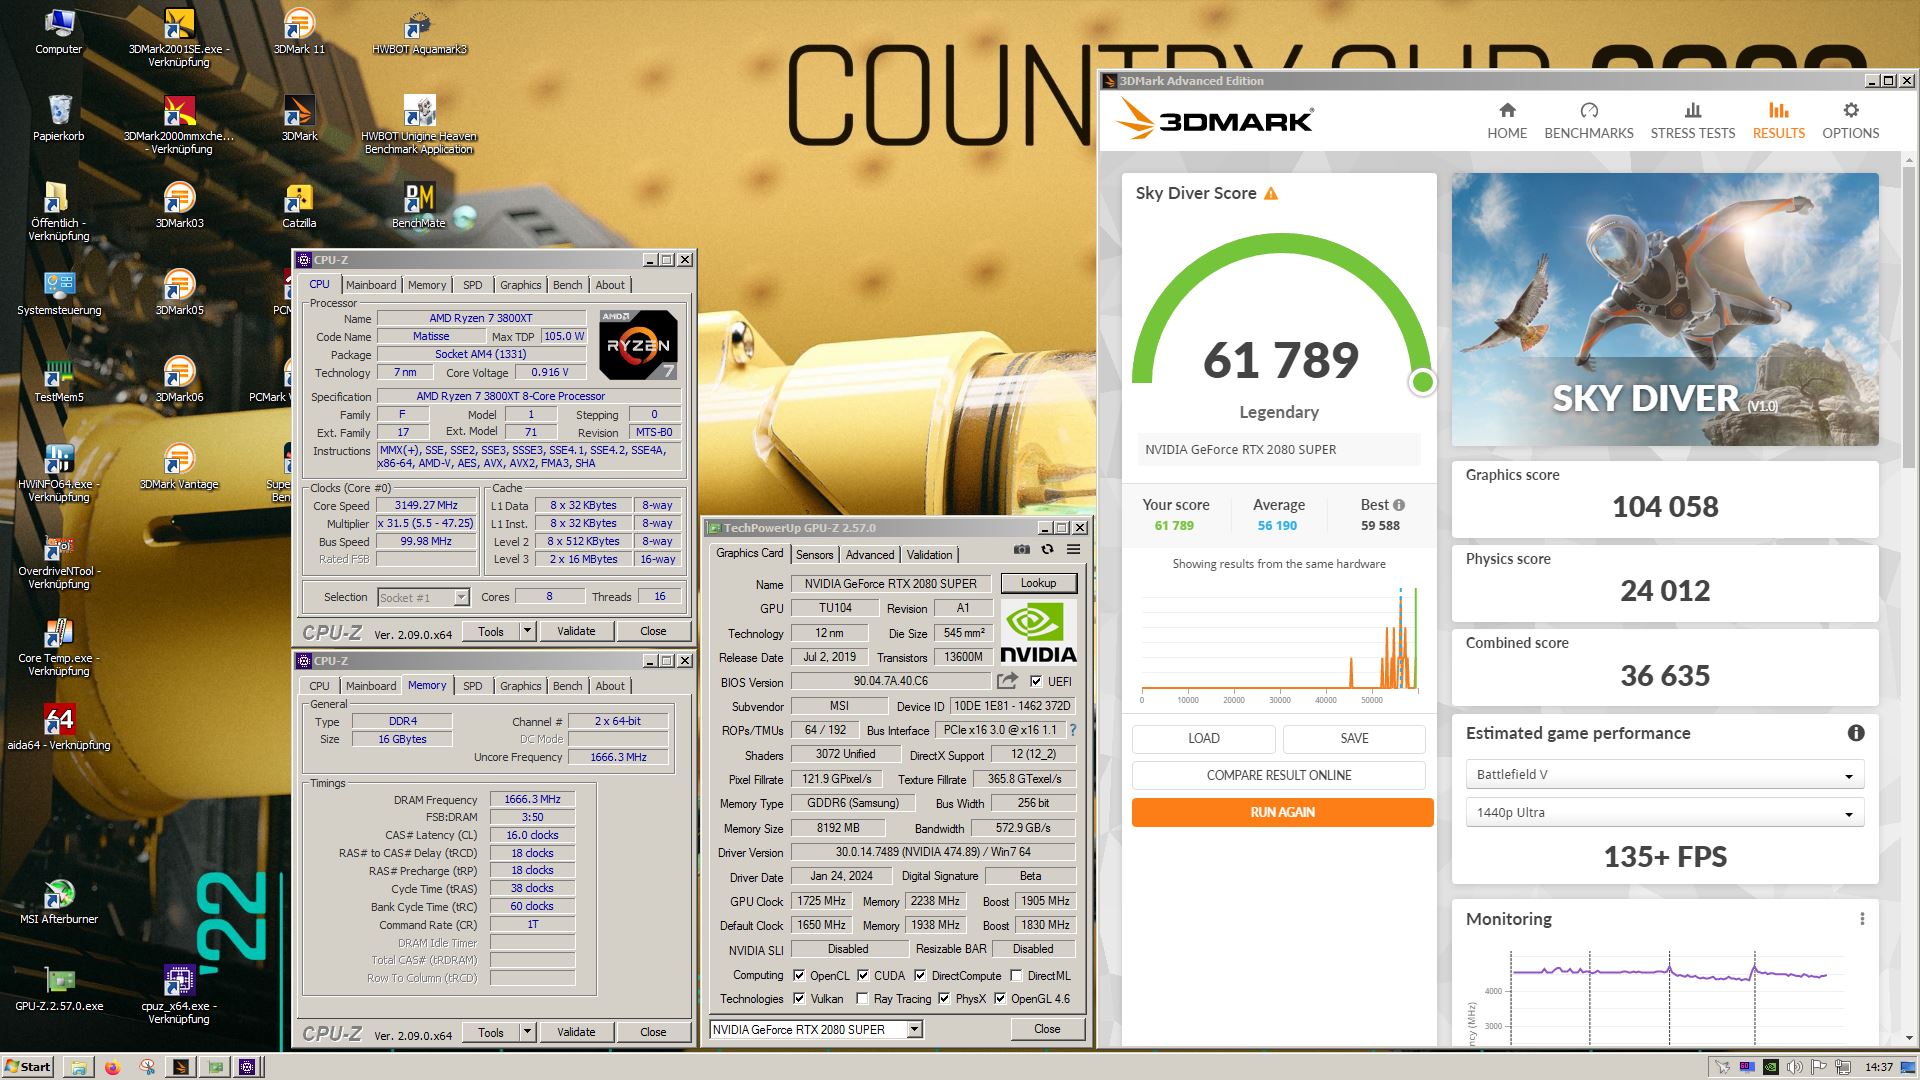This screenshot has height=1080, width=1920.
Task: Toggle the CUDA checkbox
Action: click(863, 975)
